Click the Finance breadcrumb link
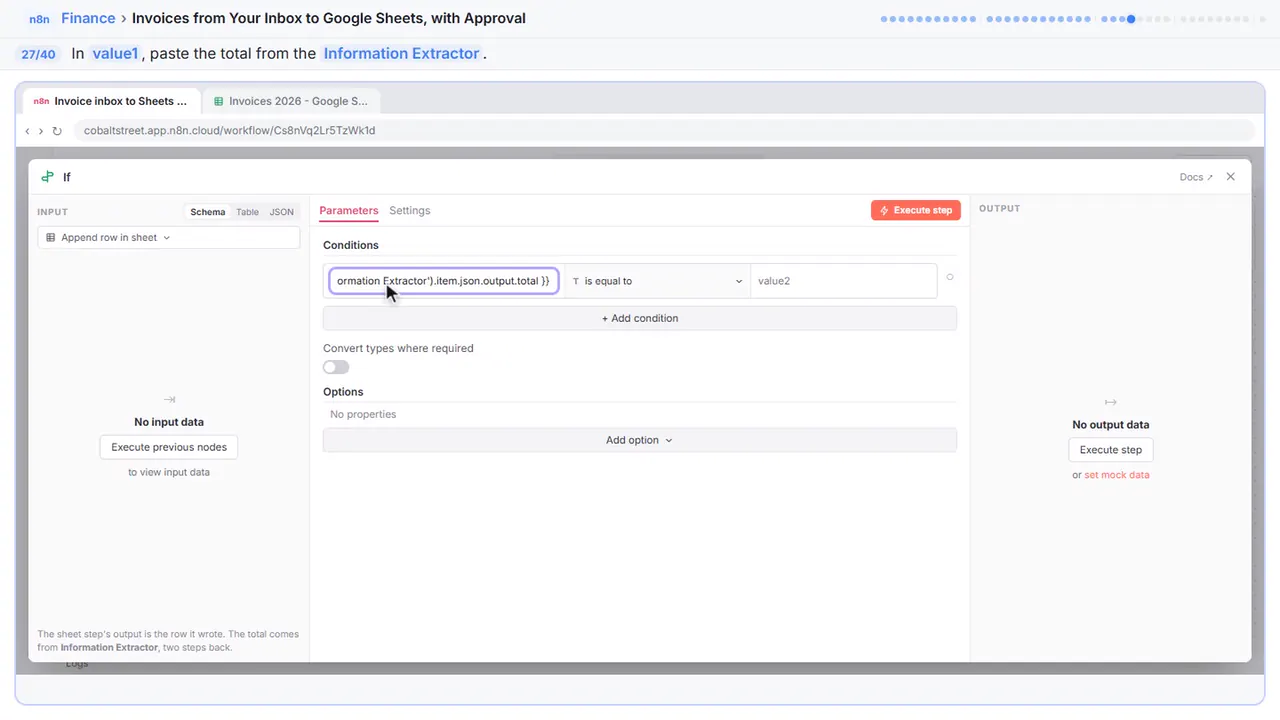1280x720 pixels. [88, 18]
